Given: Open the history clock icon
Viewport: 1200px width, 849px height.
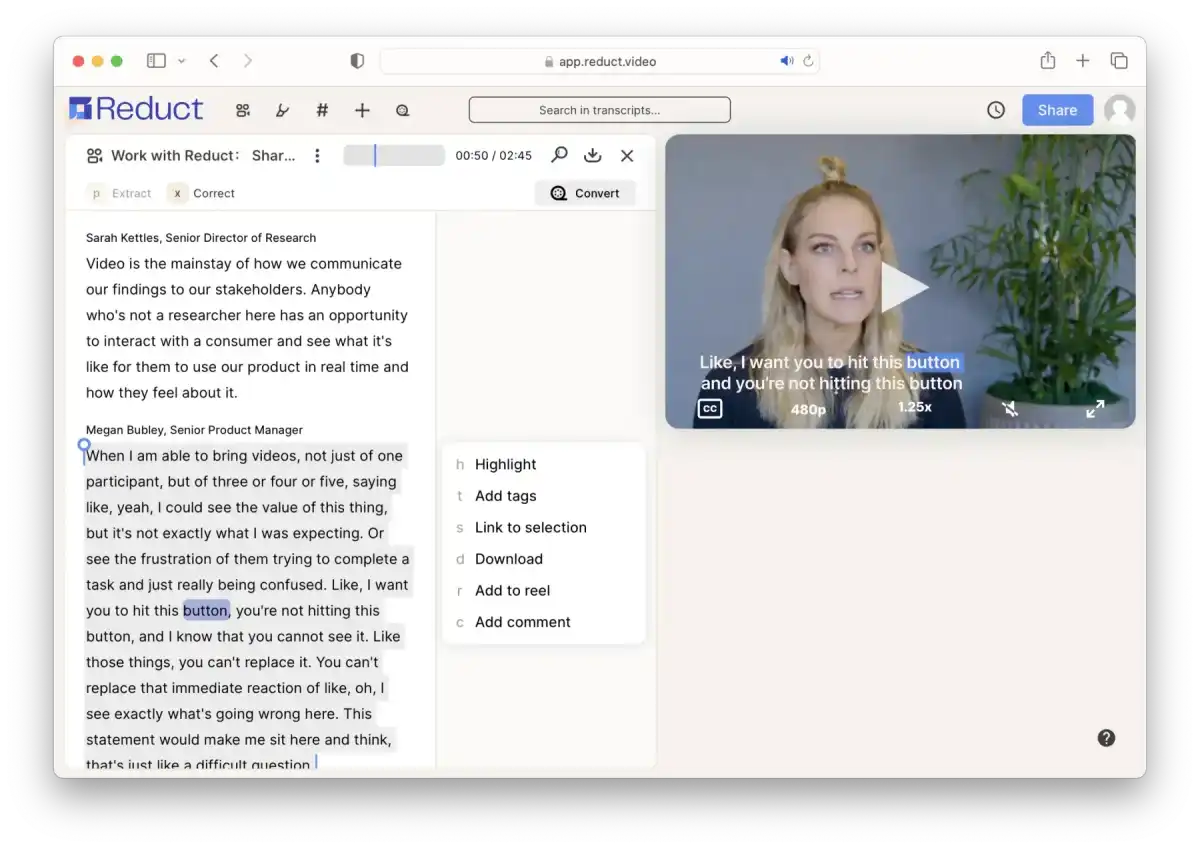Looking at the screenshot, I should pos(996,110).
